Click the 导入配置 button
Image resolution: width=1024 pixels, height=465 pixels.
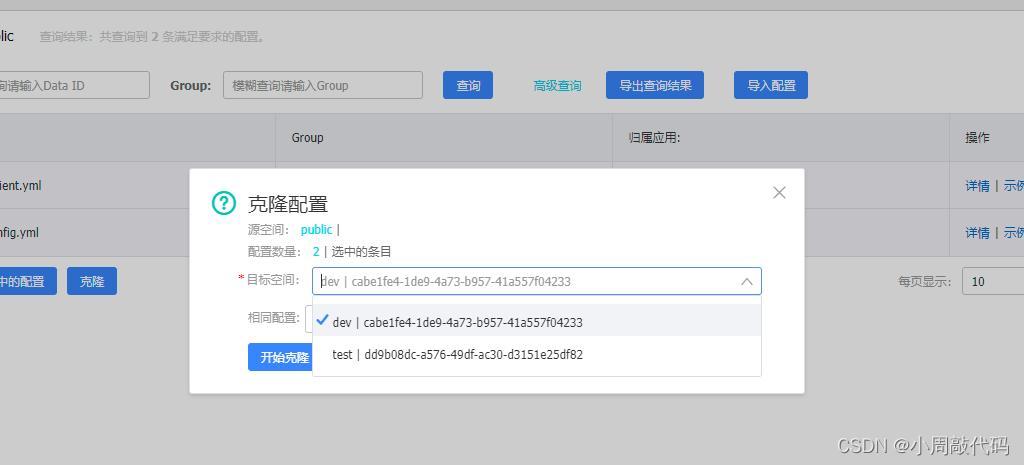[x=771, y=86]
